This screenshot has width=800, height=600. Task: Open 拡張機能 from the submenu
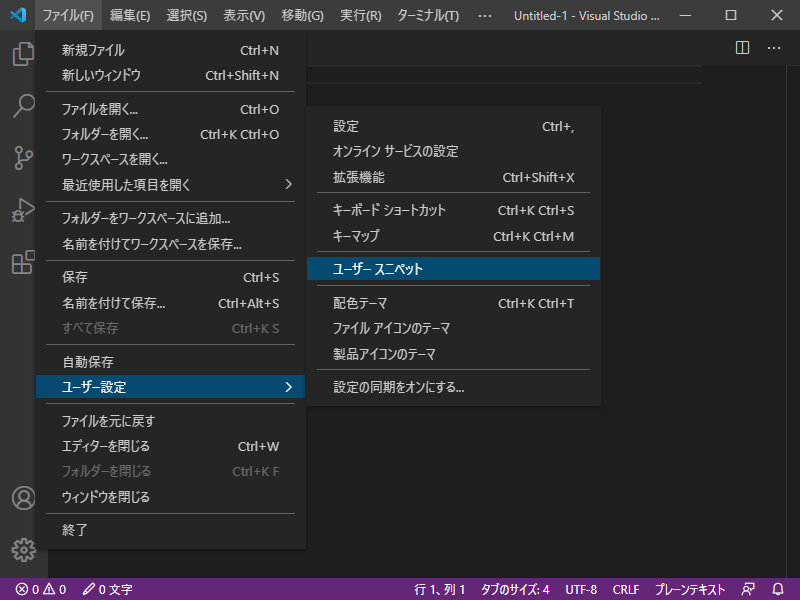[453, 177]
